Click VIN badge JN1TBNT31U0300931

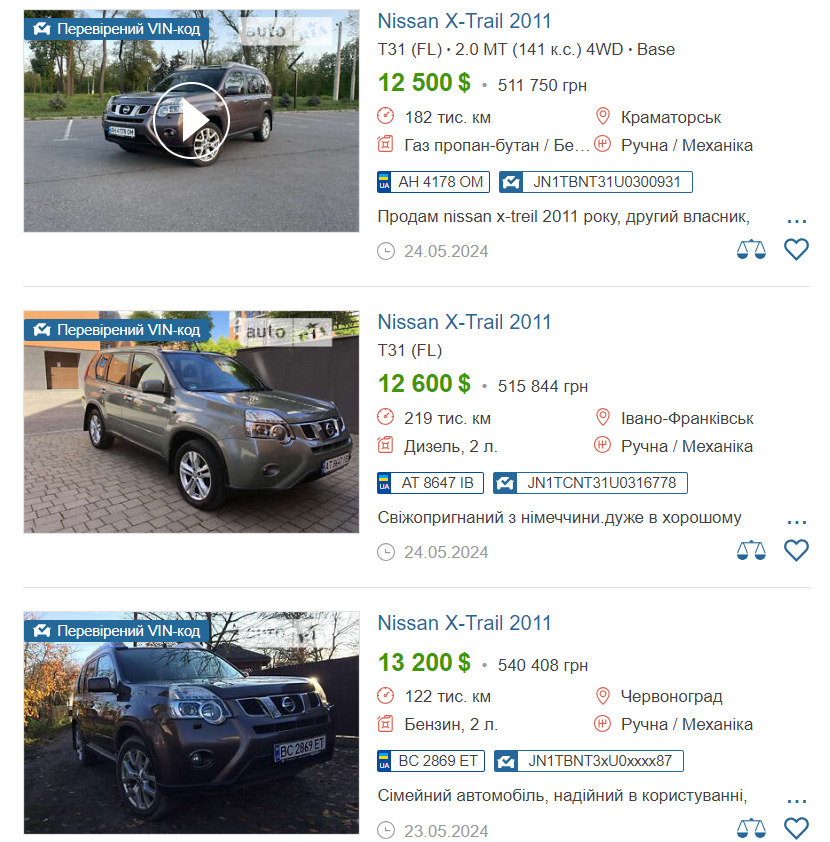[596, 182]
